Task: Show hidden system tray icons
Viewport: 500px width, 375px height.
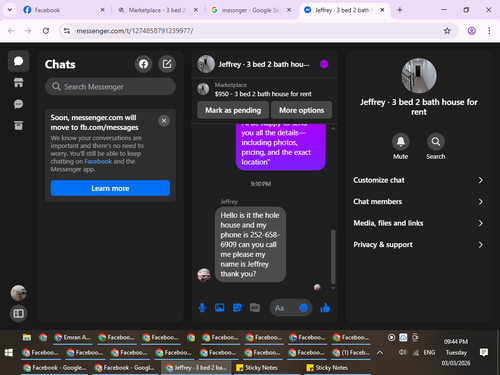Action: click(380, 353)
